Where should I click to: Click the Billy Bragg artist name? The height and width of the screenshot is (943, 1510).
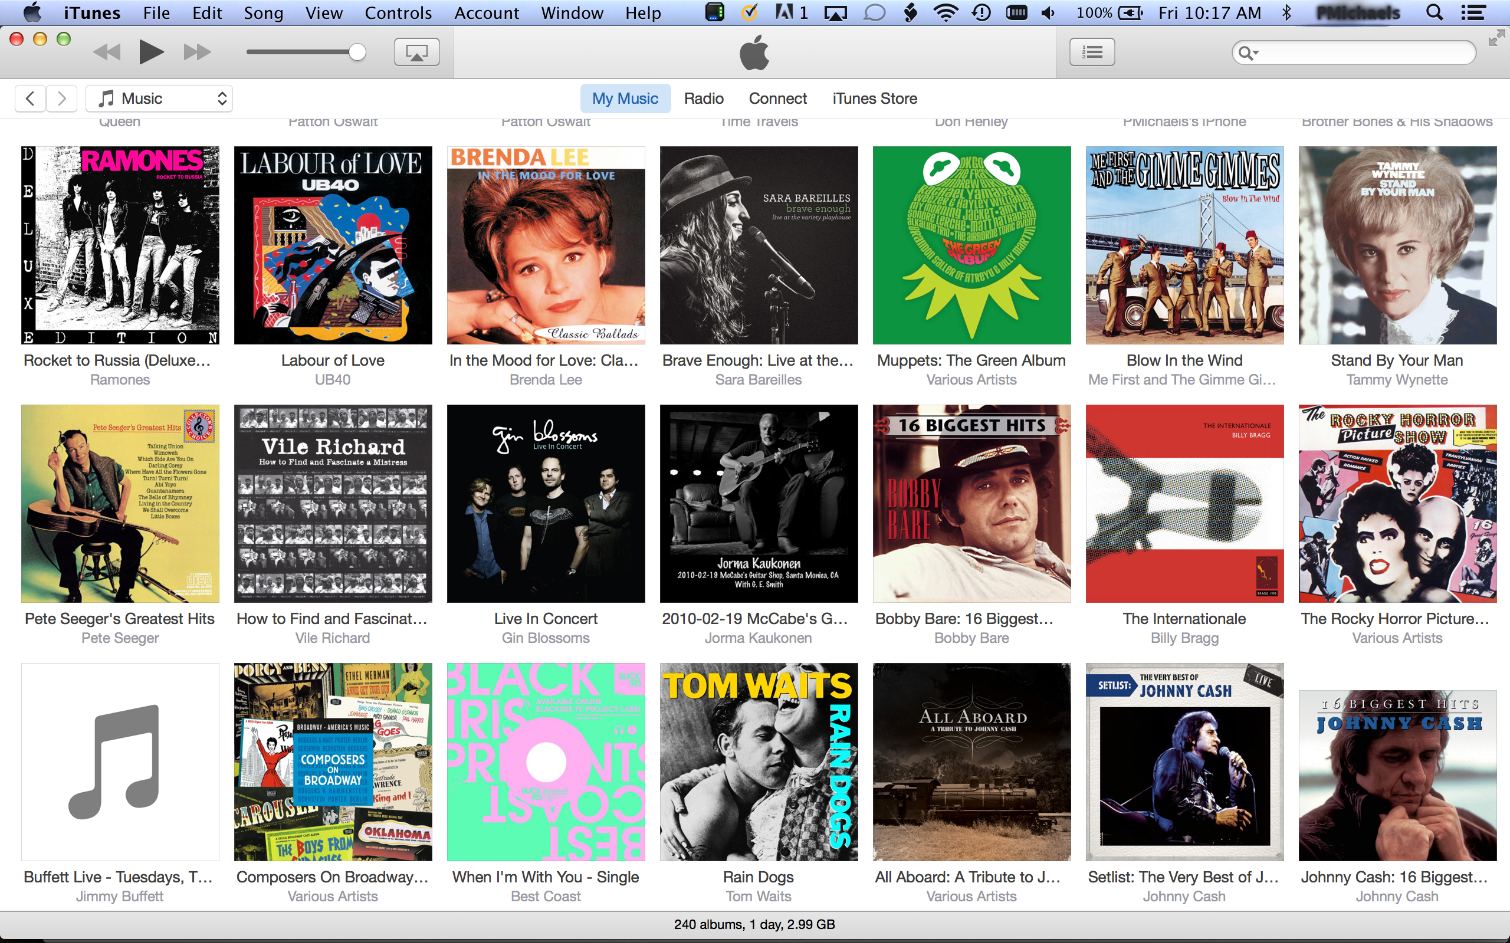click(x=1185, y=638)
